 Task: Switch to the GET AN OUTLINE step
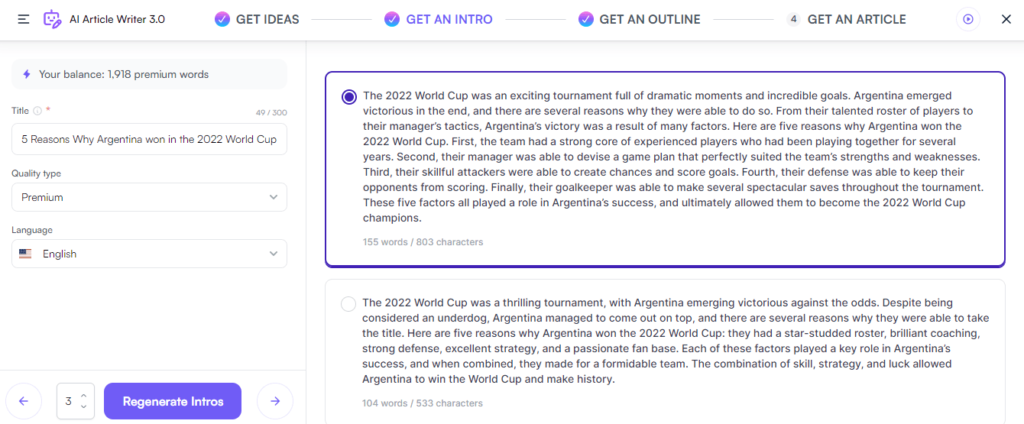(649, 19)
